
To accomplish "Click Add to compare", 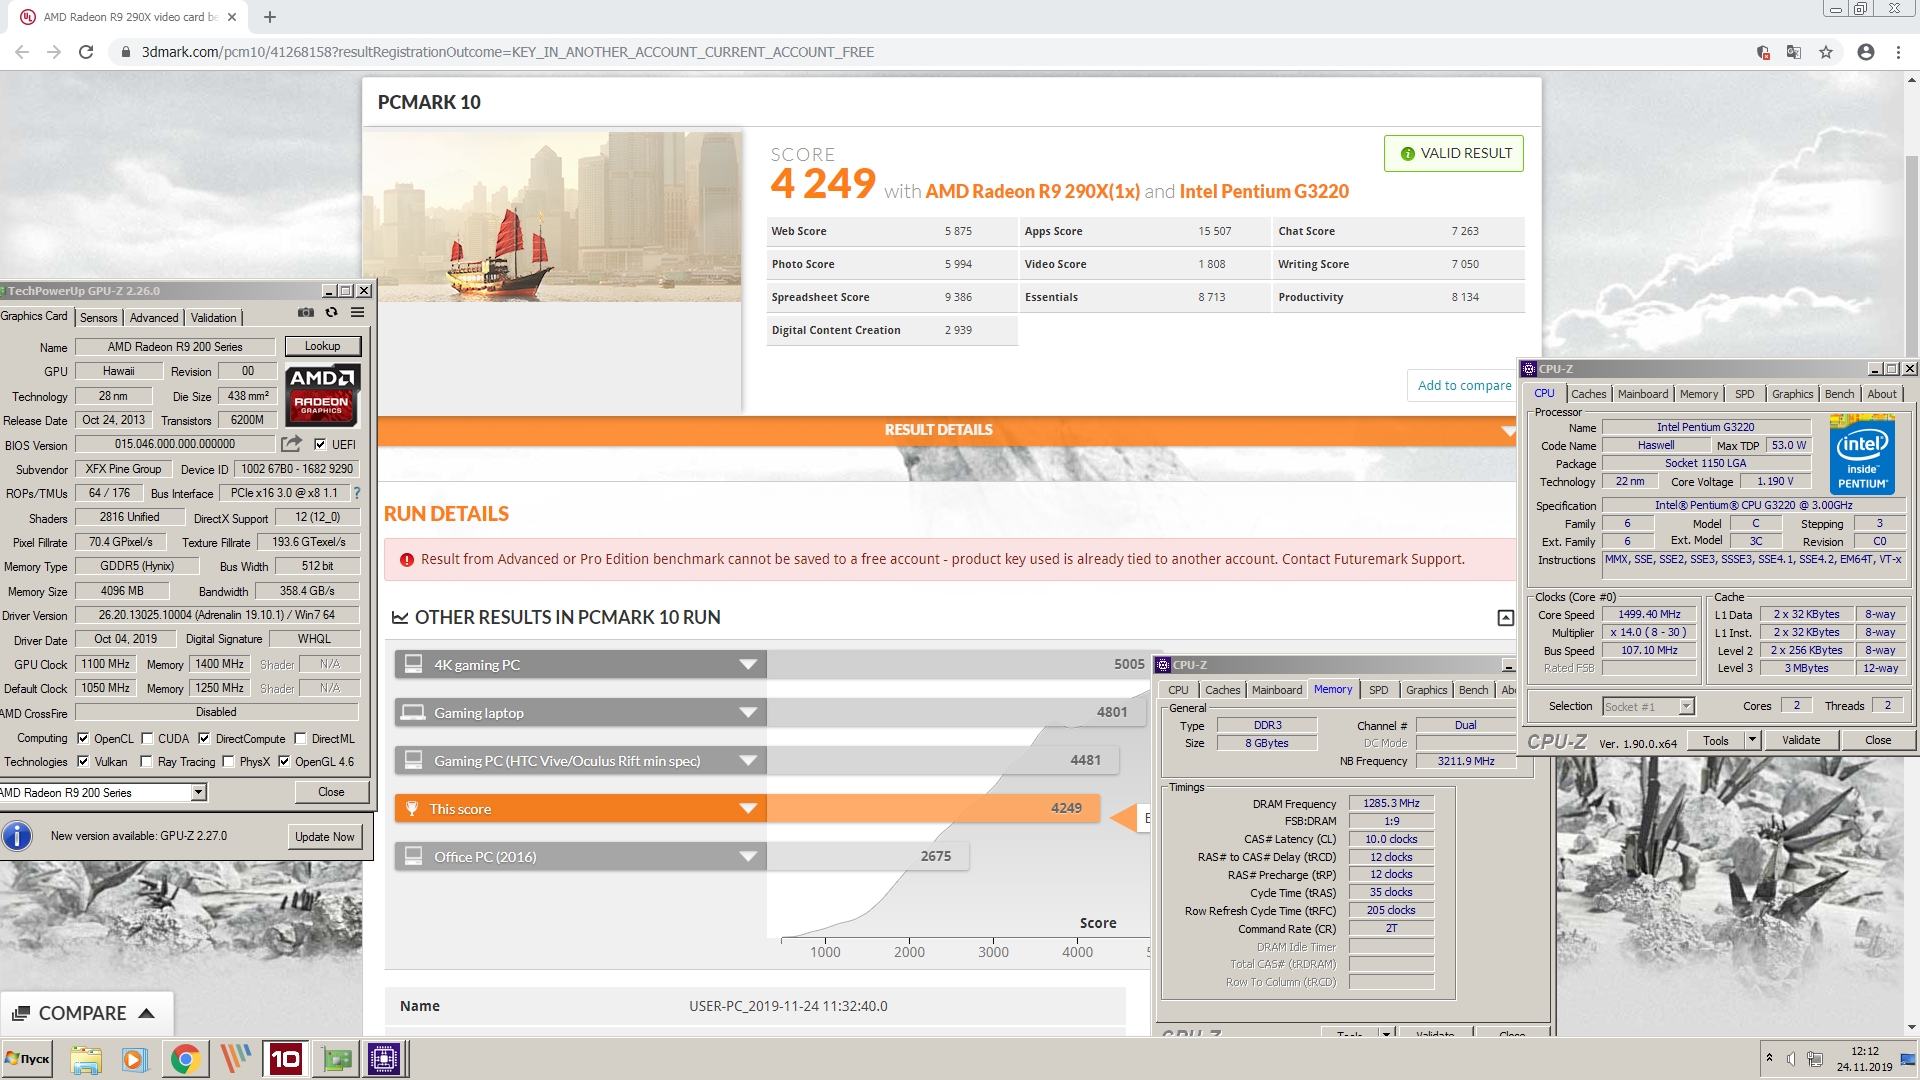I will 1464,385.
